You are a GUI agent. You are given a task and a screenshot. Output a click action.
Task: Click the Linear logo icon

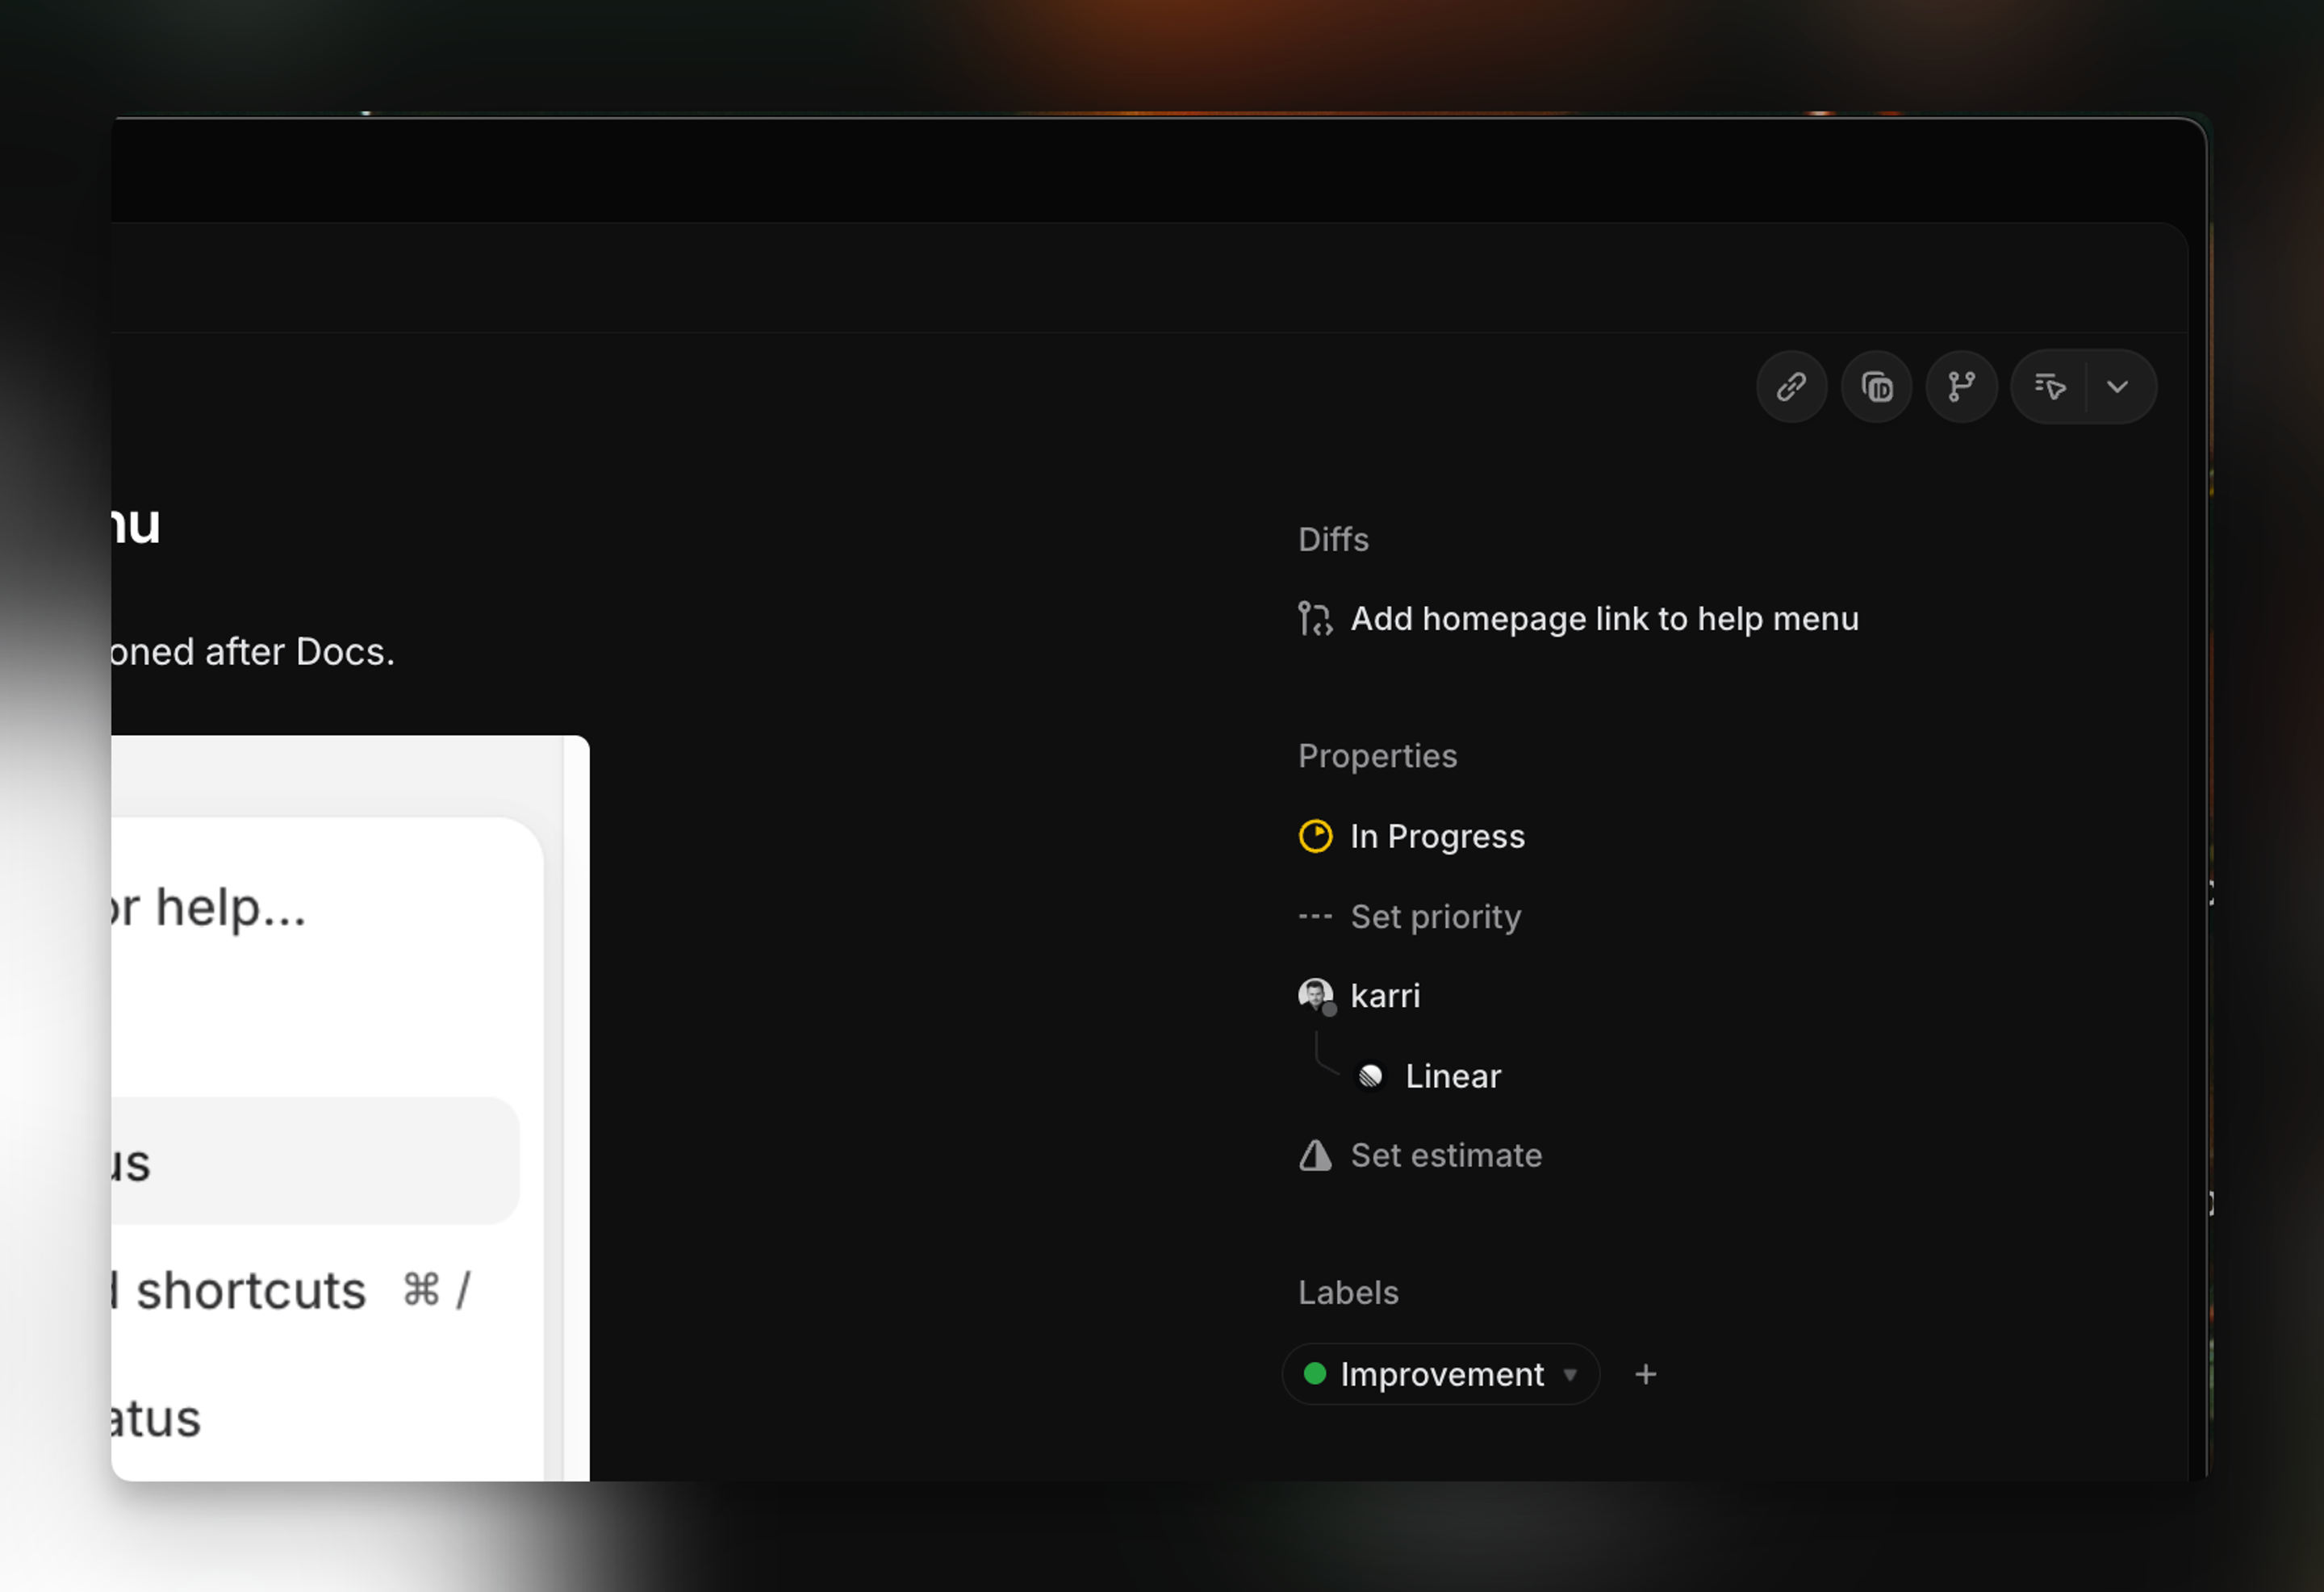point(1370,1076)
